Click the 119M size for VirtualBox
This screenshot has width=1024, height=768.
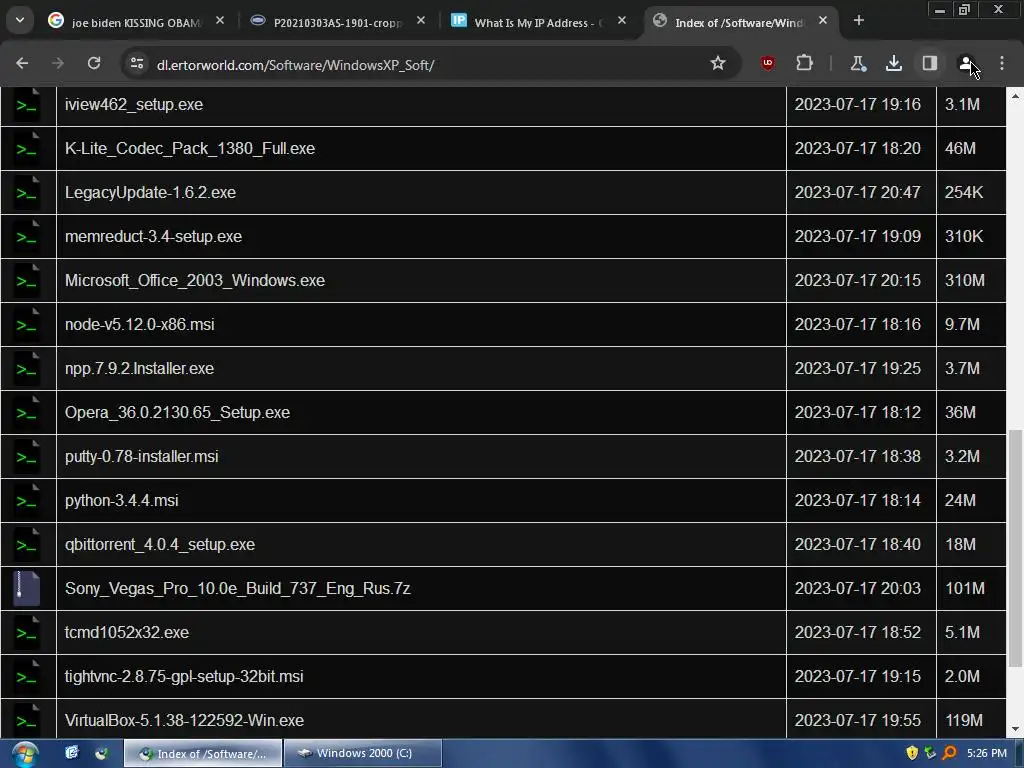point(964,720)
